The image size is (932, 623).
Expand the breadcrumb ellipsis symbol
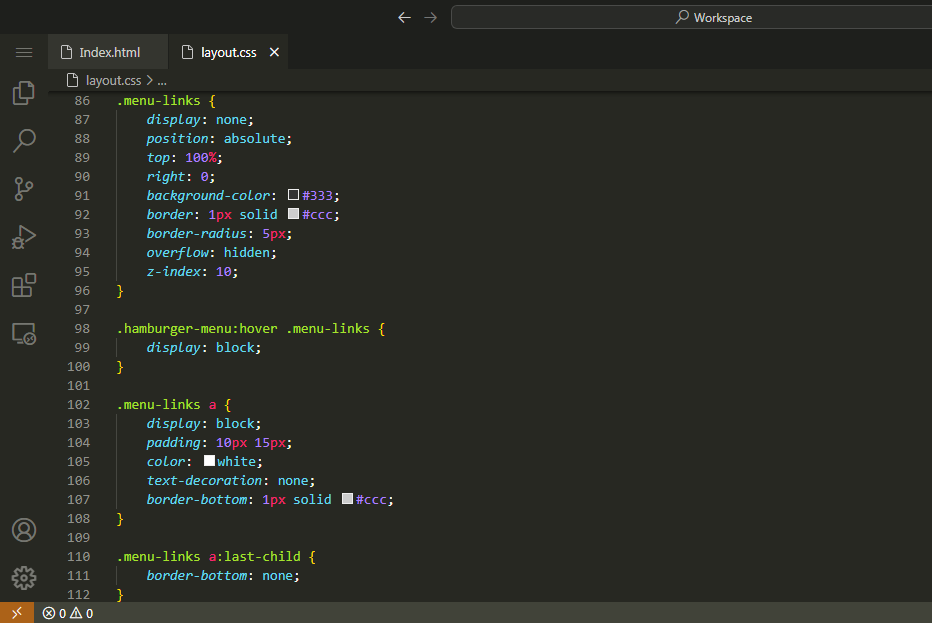click(162, 80)
